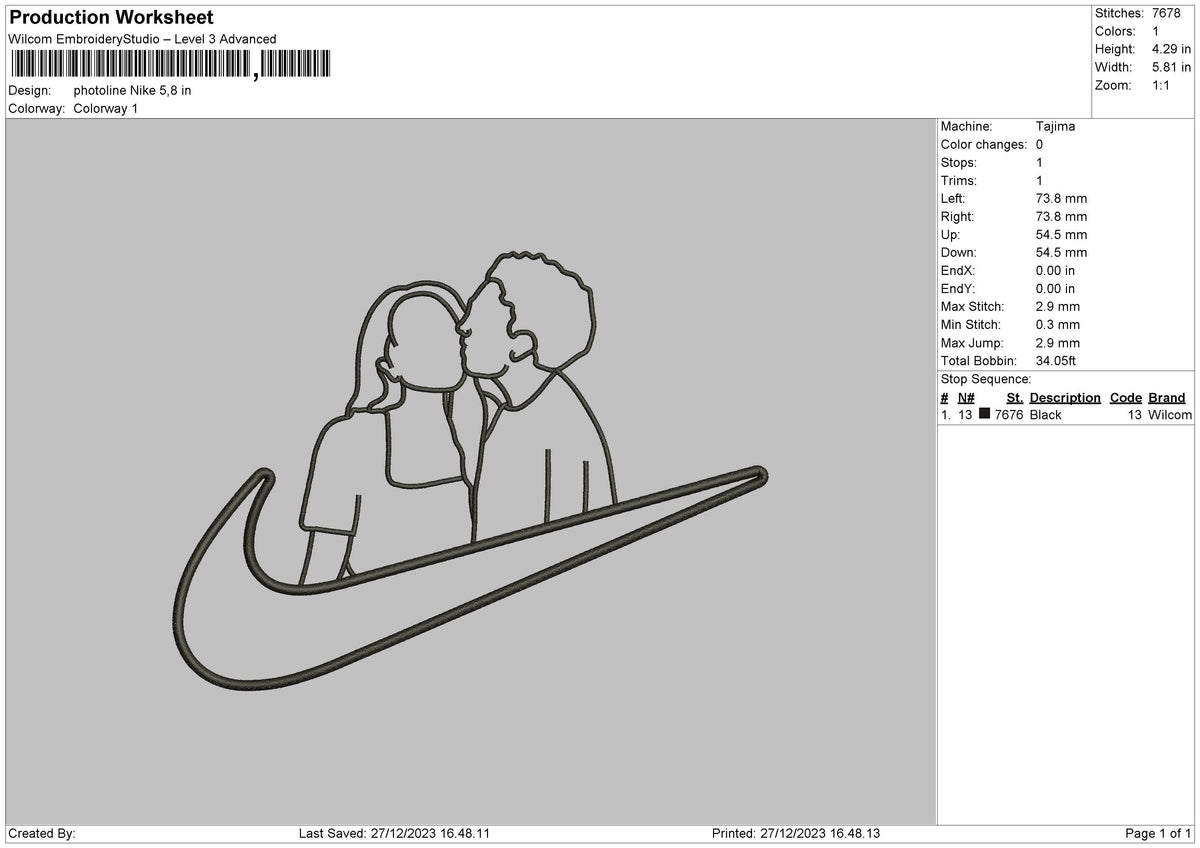Click the 'Last Saved: 27/12/2023 16.48.11' text
This screenshot has width=1200, height=848.
pos(394,834)
